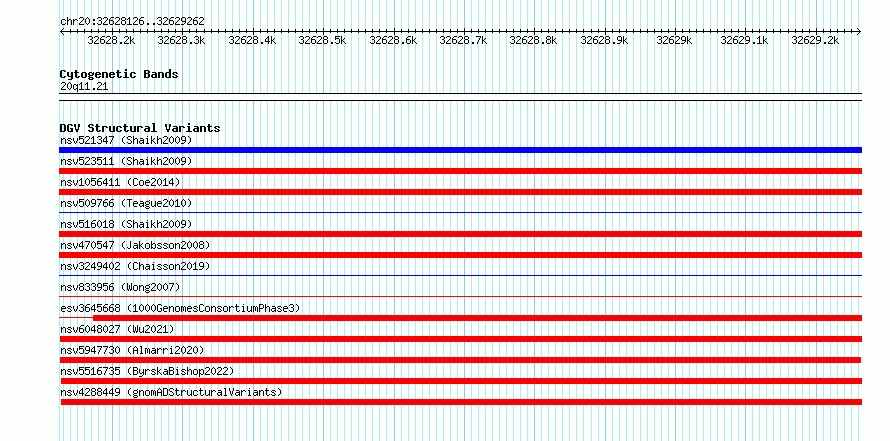
Task: Click the red nsv516018 variant bar
Action: pyautogui.click(x=460, y=234)
